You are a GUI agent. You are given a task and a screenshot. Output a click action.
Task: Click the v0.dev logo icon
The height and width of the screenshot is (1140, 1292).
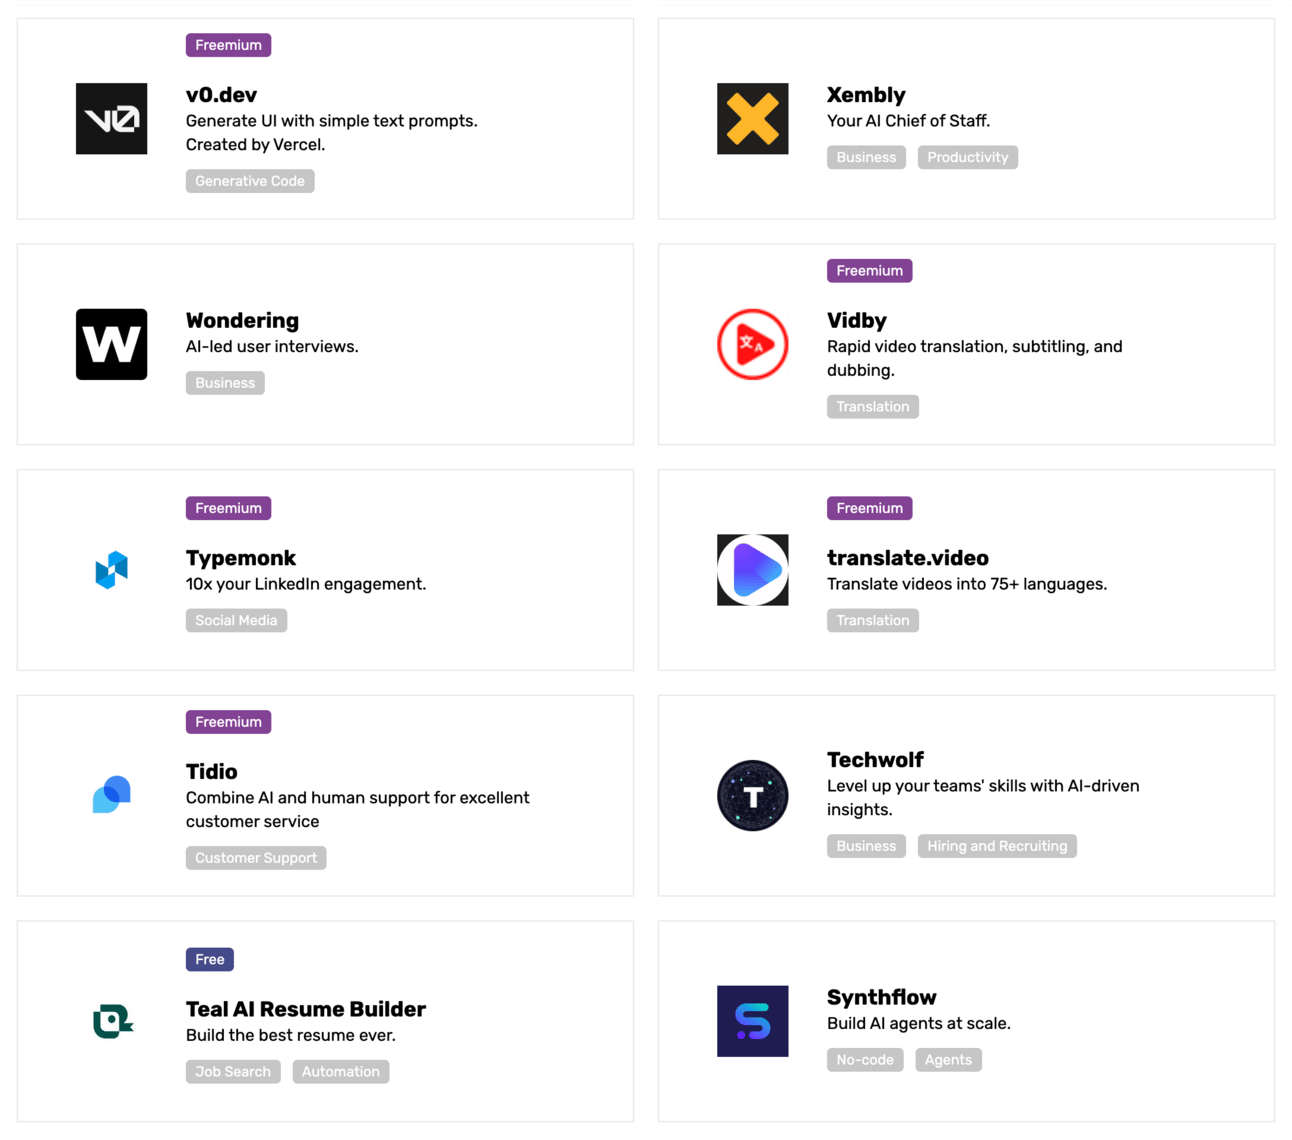[x=111, y=119]
